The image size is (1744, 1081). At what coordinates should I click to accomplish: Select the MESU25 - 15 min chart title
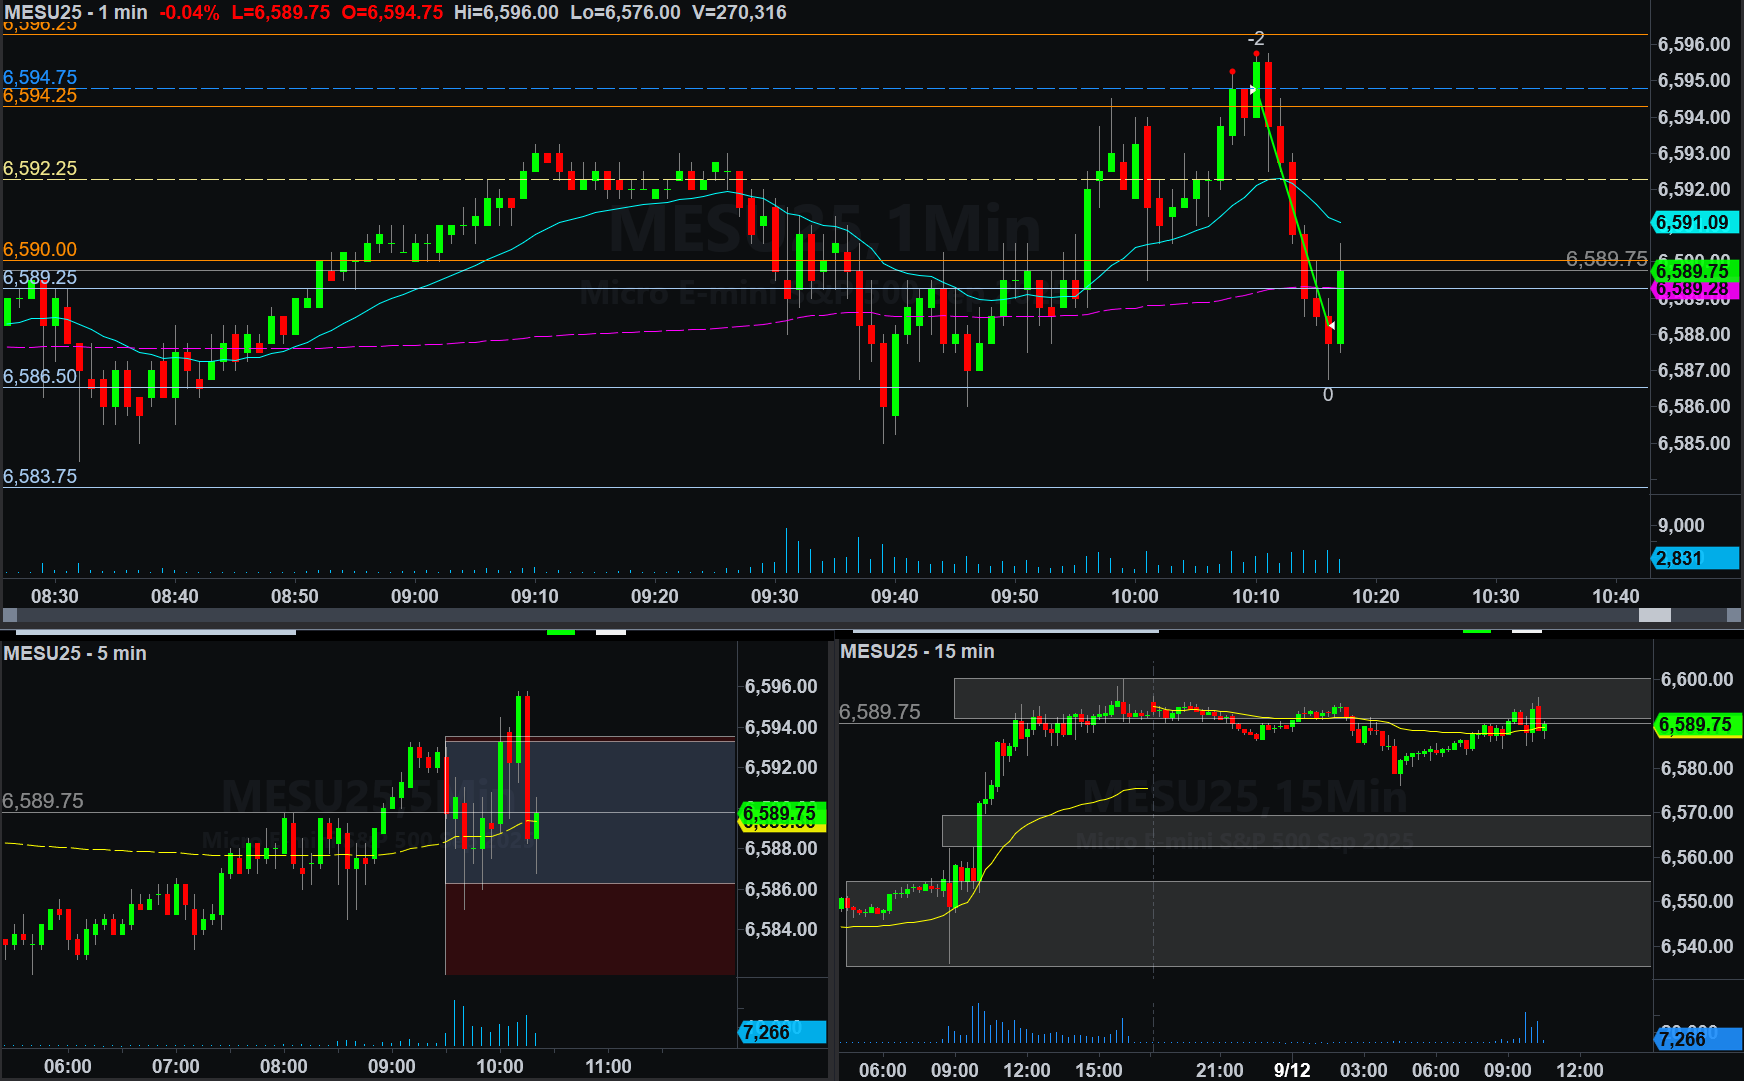pyautogui.click(x=917, y=651)
